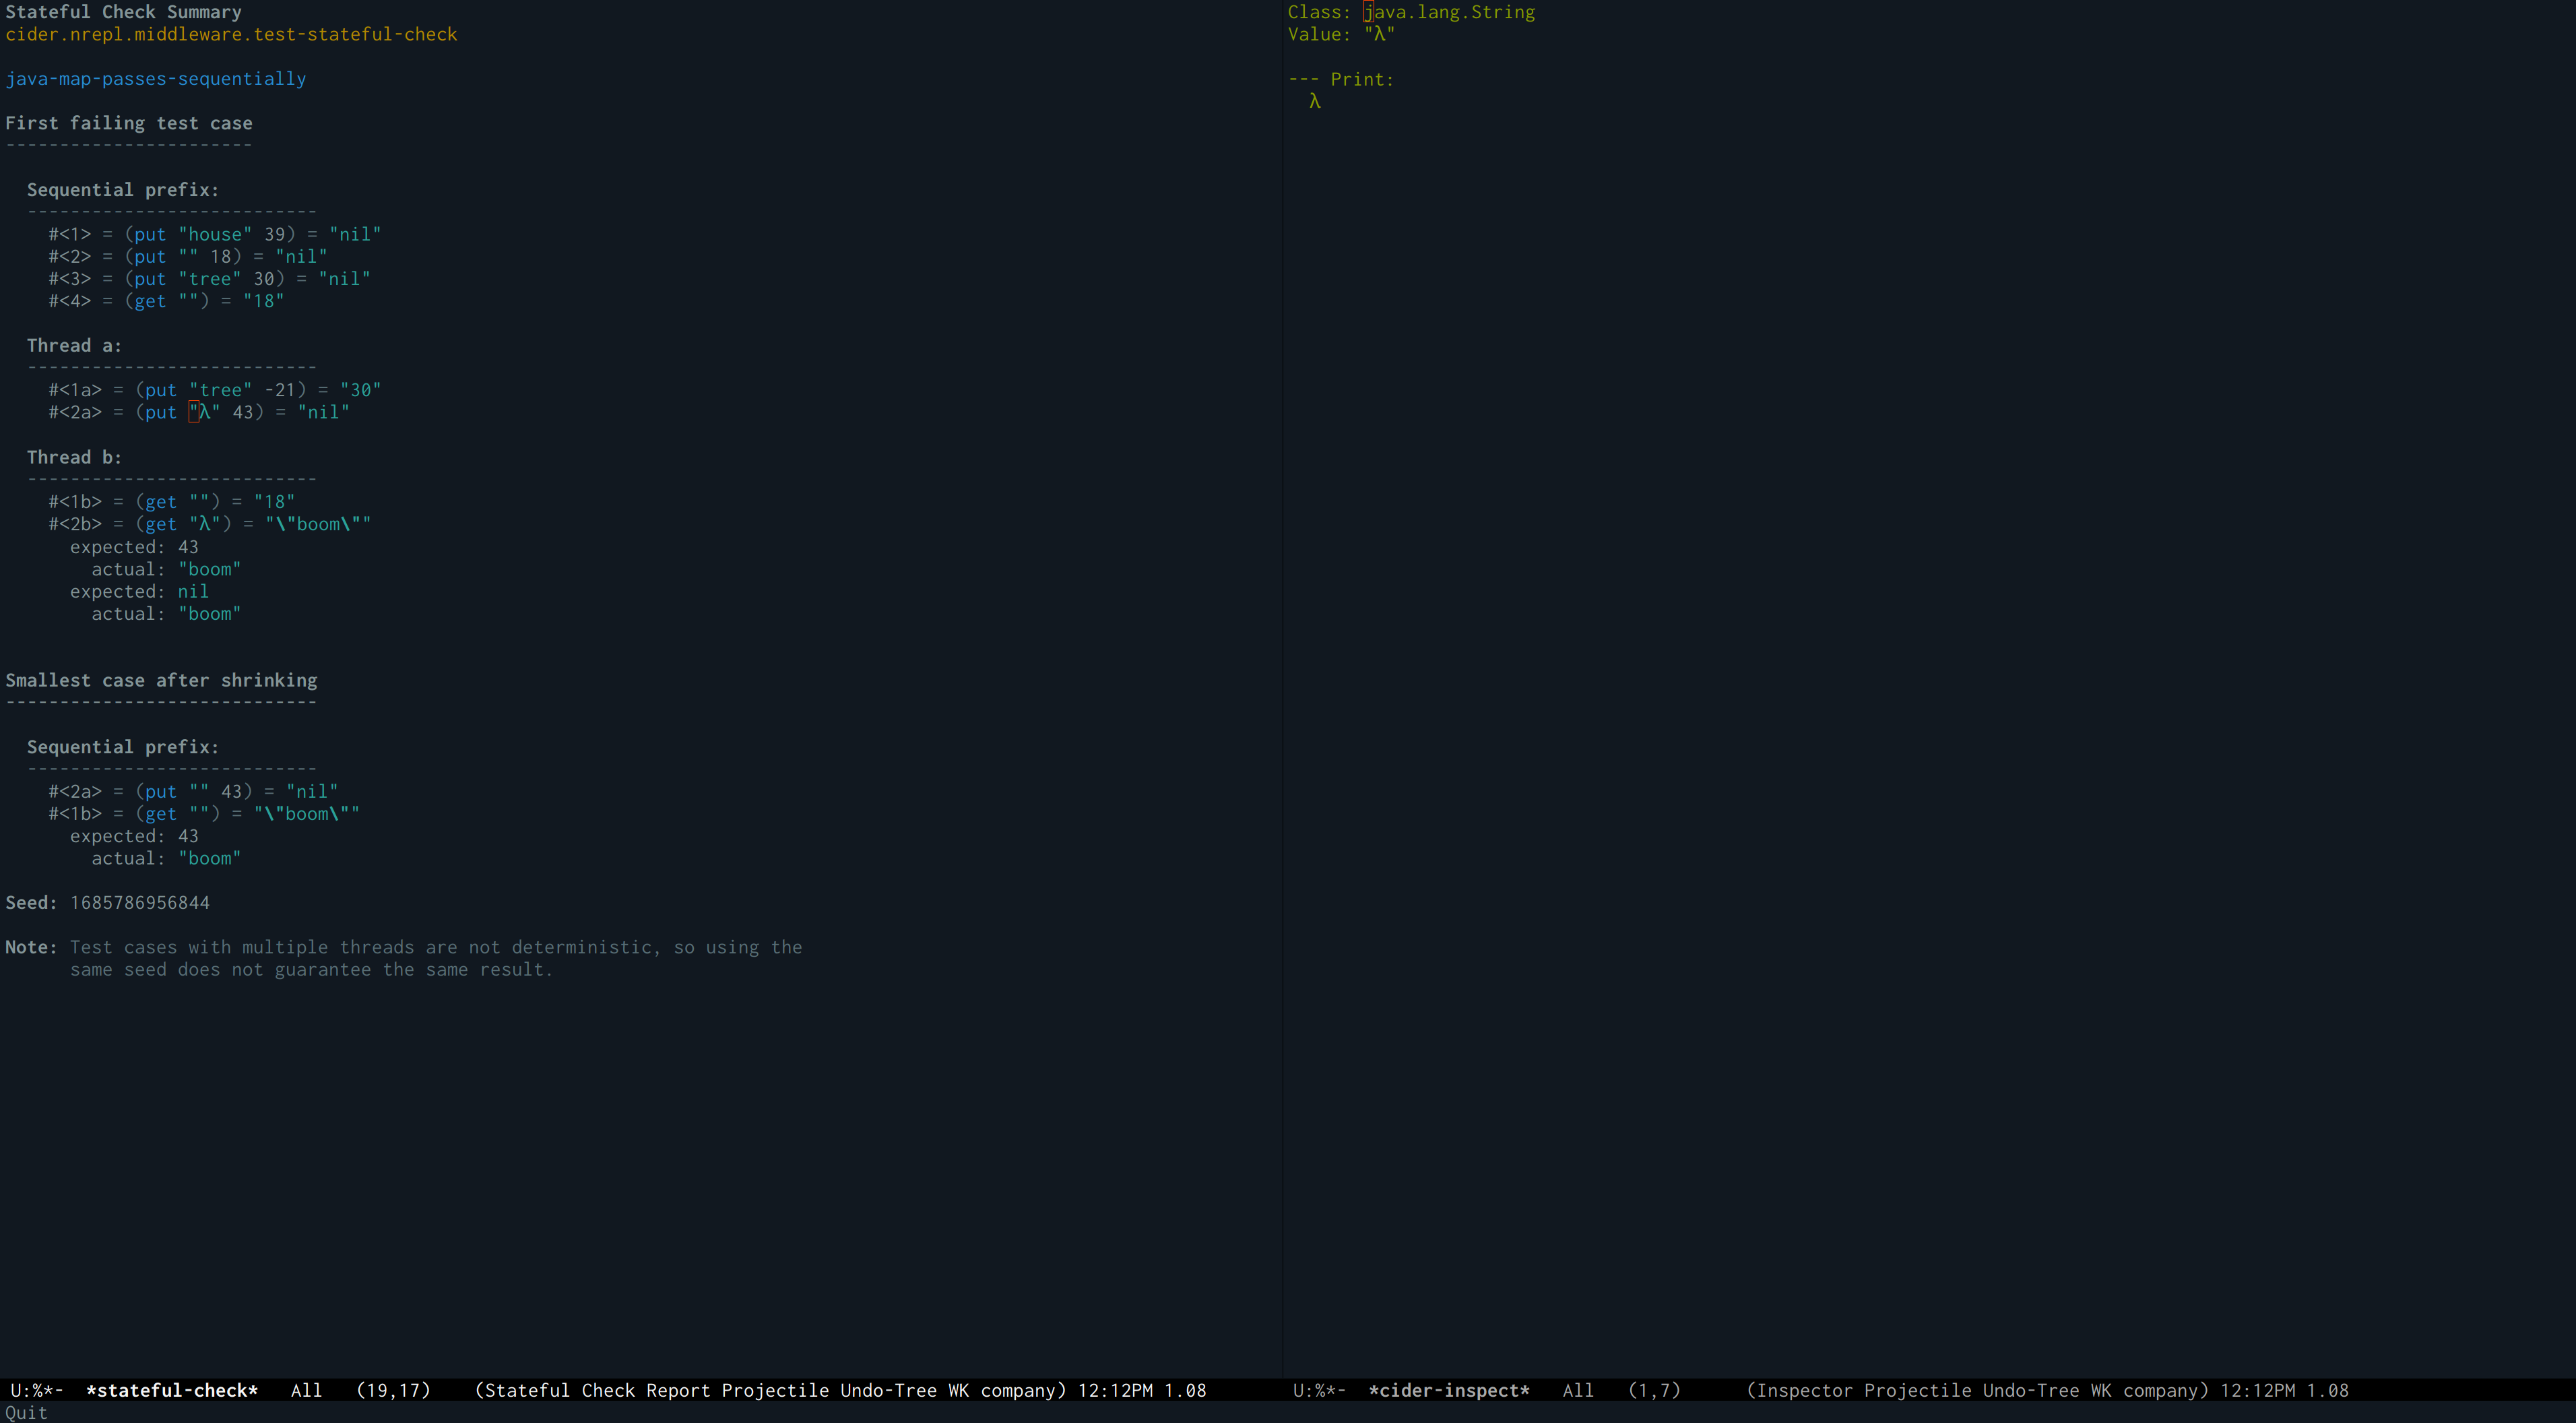Screen dimensions: 2576x1423
Task: Click the U:%*- status in left mode line
Action: [x=37, y=1390]
